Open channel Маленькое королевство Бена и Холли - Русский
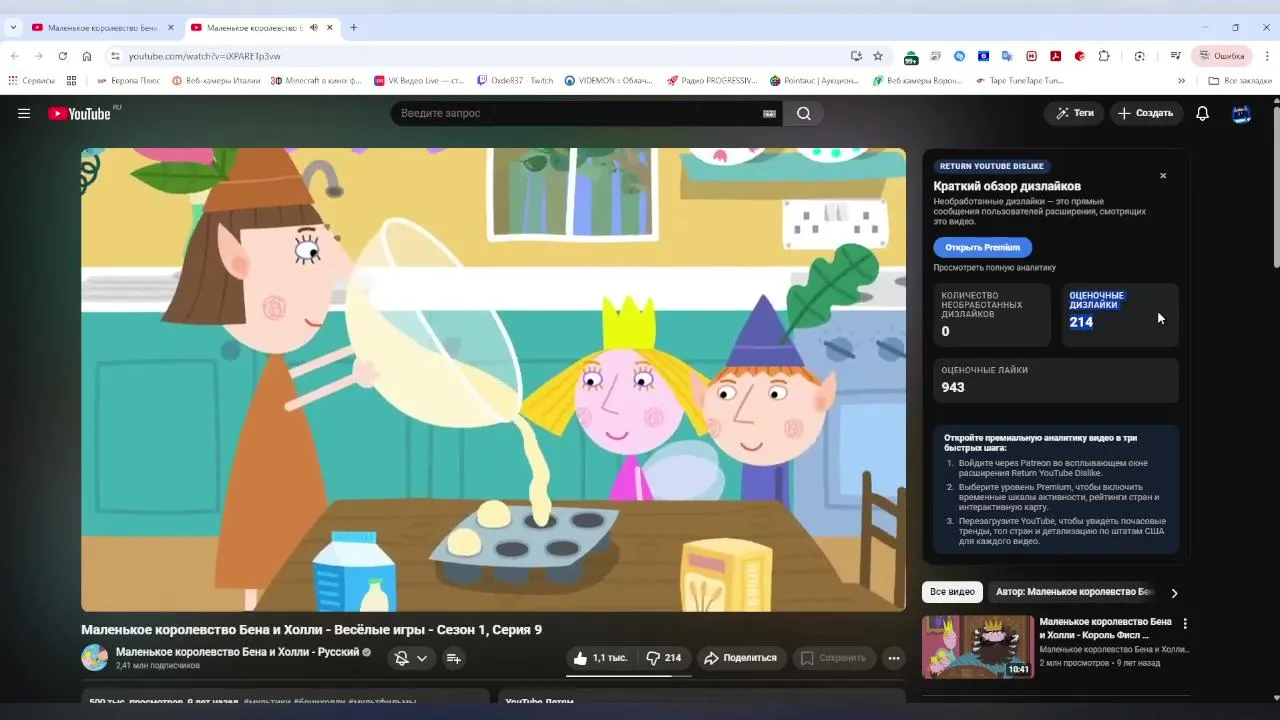Viewport: 1280px width, 720px height. coord(237,652)
